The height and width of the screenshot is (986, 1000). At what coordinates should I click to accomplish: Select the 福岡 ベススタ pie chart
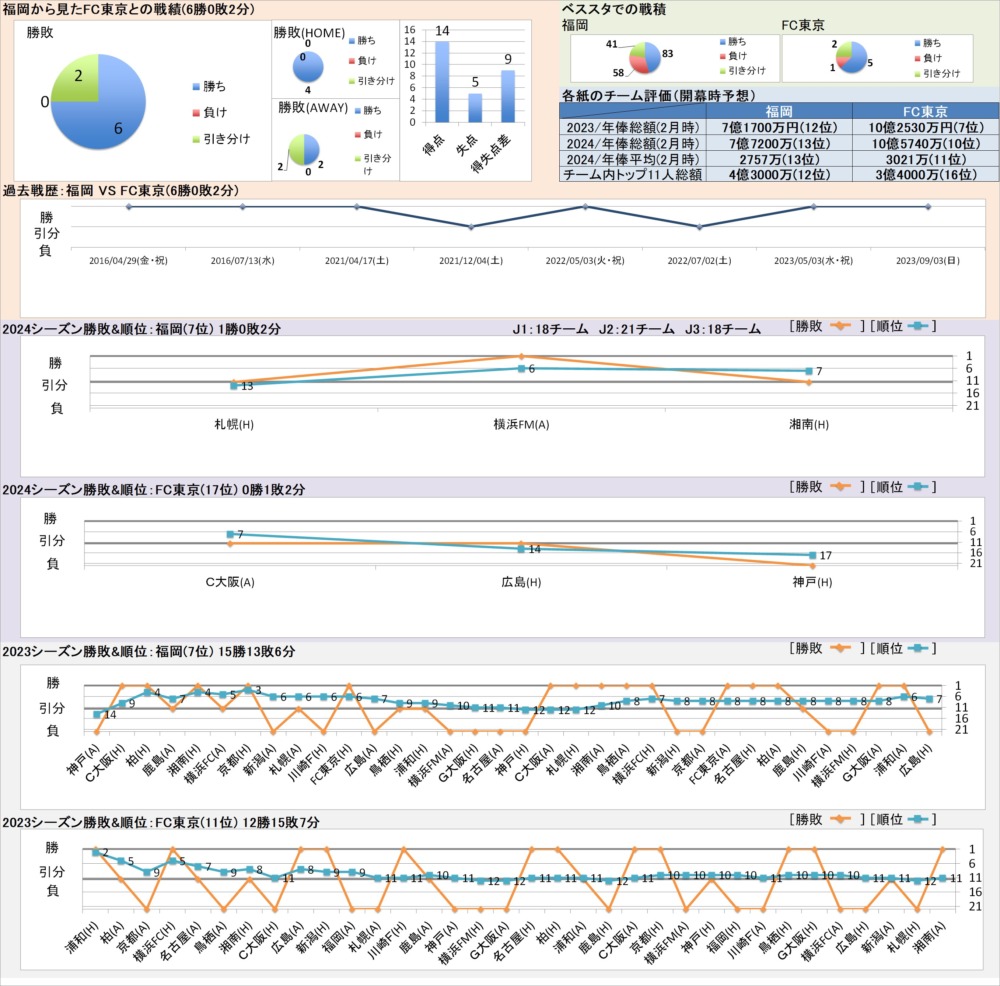pos(645,58)
